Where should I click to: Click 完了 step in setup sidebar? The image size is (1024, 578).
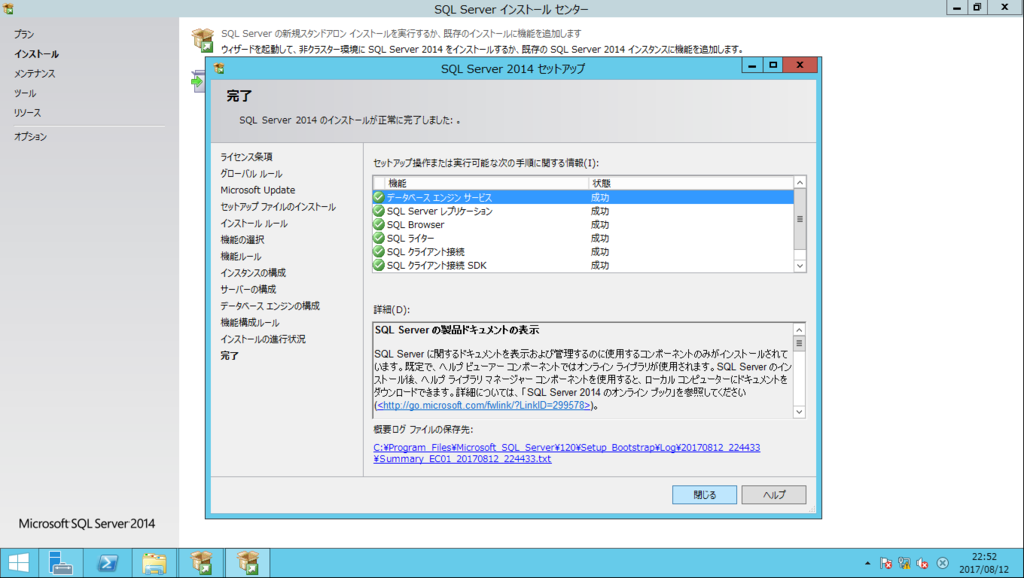pos(229,355)
